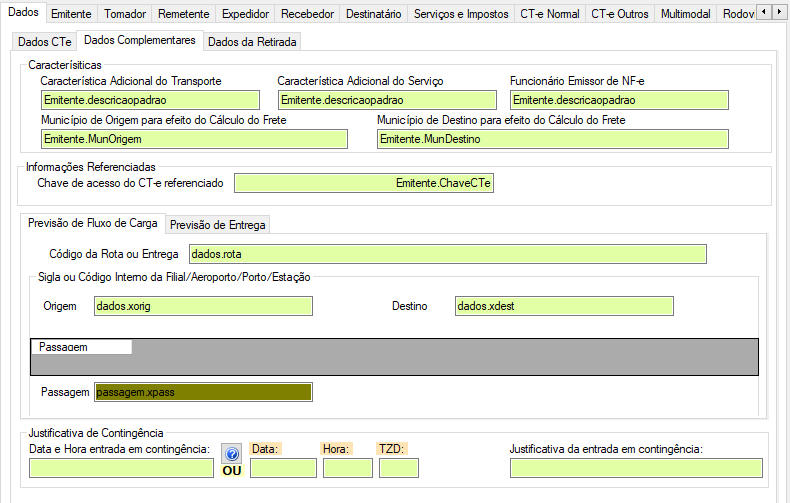Open the partially visible Rodov tab

pyautogui.click(x=738, y=14)
